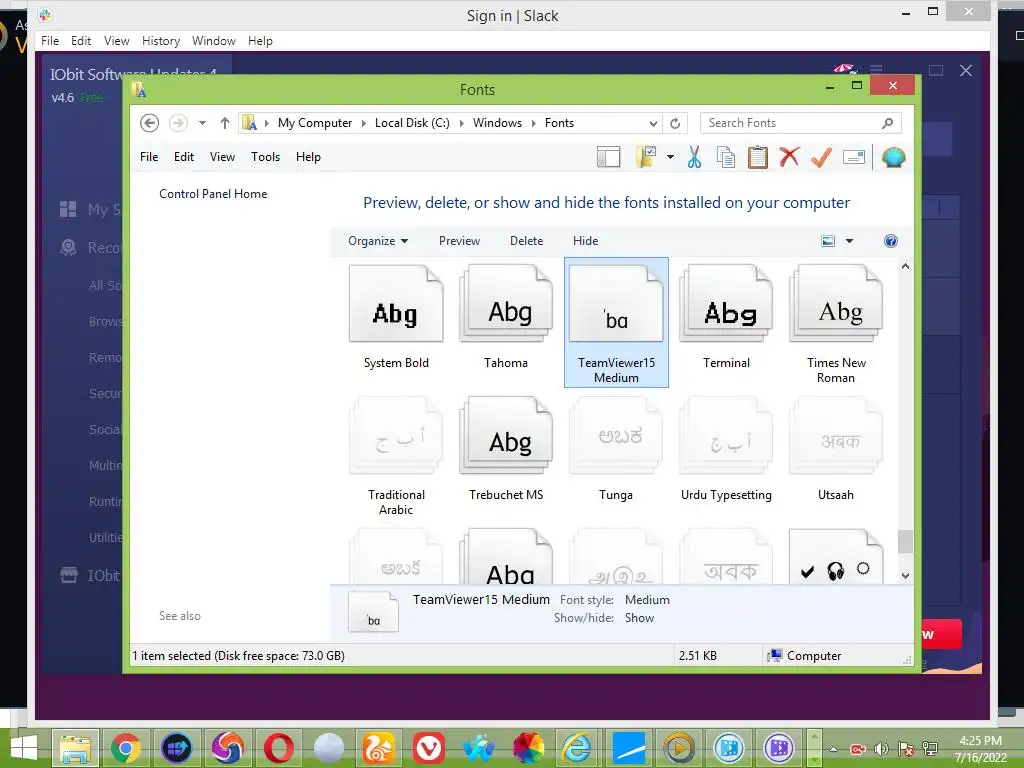Select the Tunga font
Image resolution: width=1024 pixels, height=768 pixels.
[616, 449]
